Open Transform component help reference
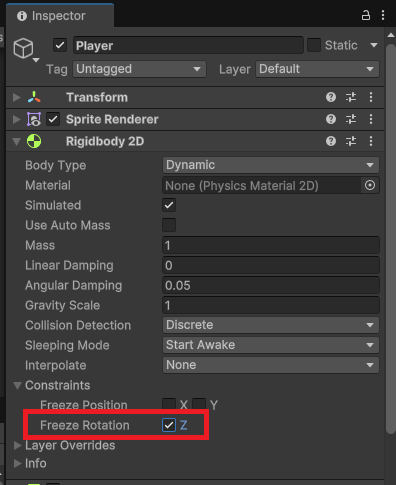The image size is (396, 485). [x=331, y=97]
